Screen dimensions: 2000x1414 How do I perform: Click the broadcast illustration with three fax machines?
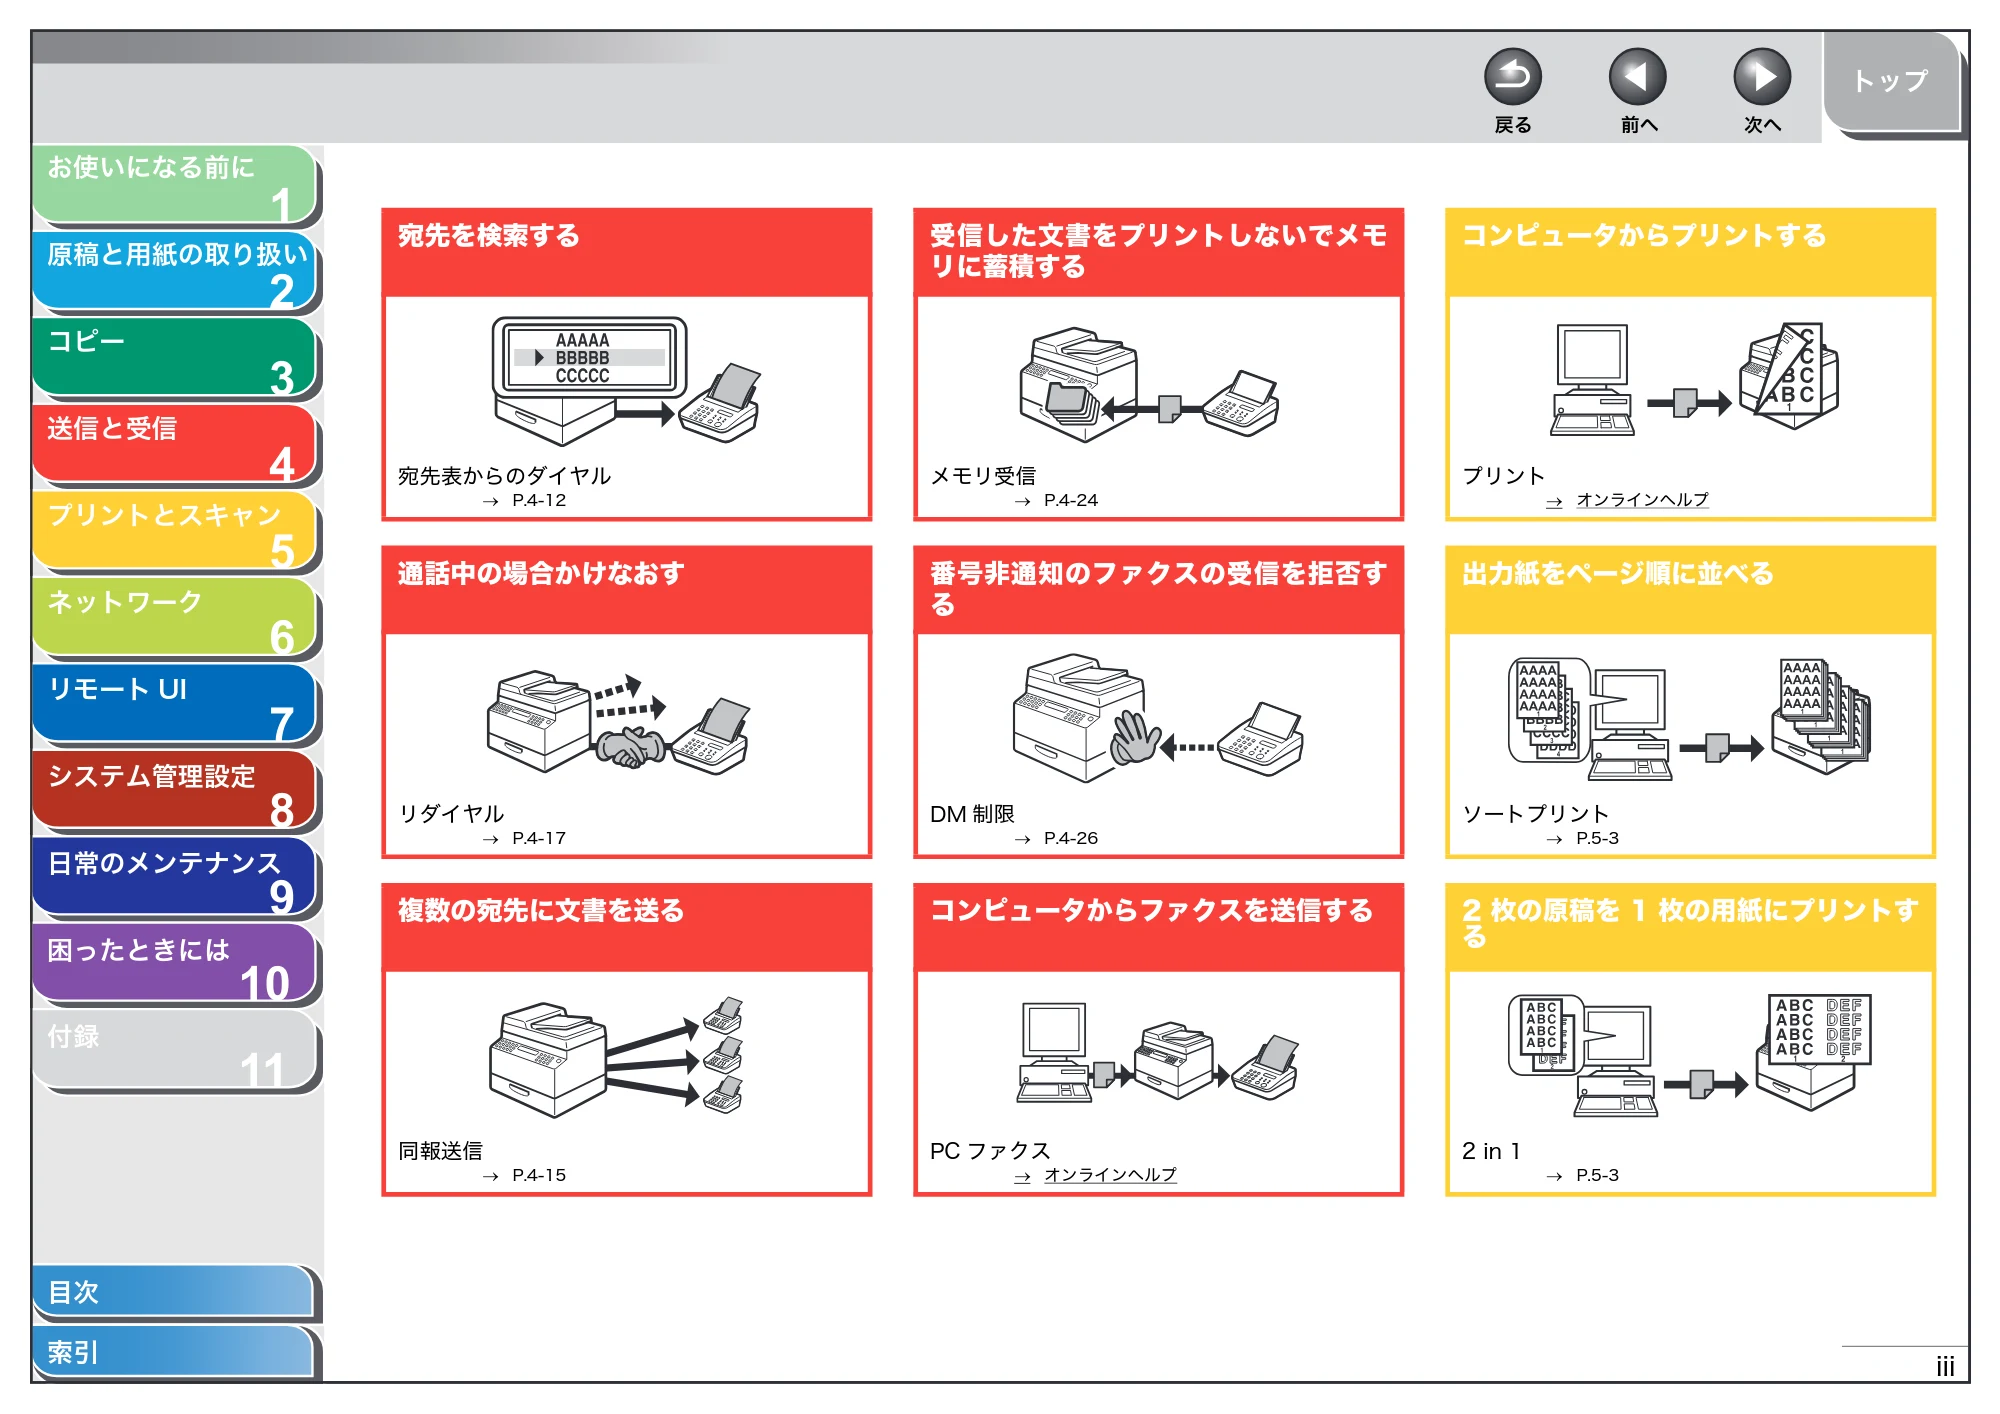[616, 1058]
